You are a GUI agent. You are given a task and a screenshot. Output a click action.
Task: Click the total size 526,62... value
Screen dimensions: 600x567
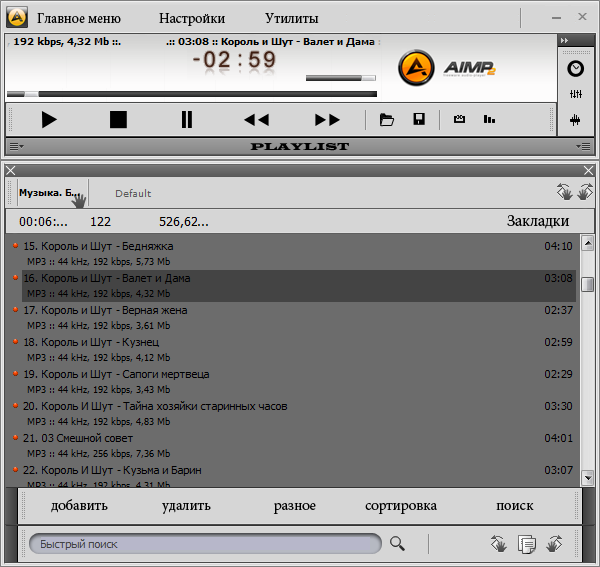[x=184, y=222]
